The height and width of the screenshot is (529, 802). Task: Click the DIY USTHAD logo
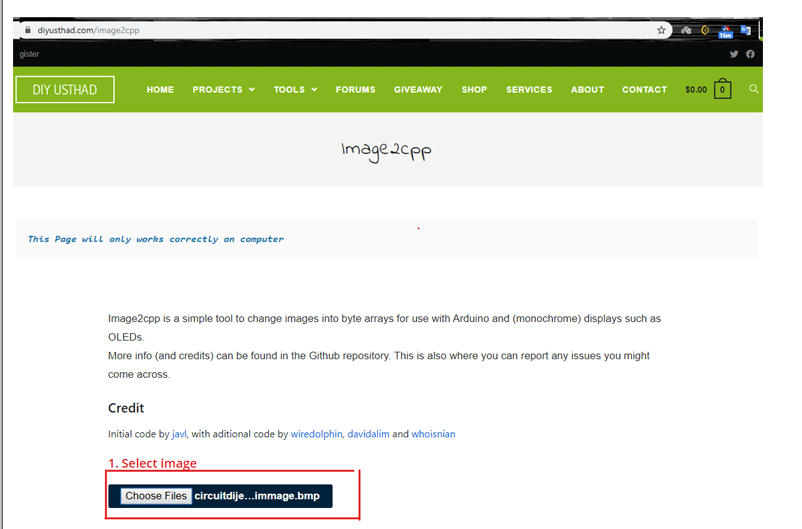coord(65,90)
